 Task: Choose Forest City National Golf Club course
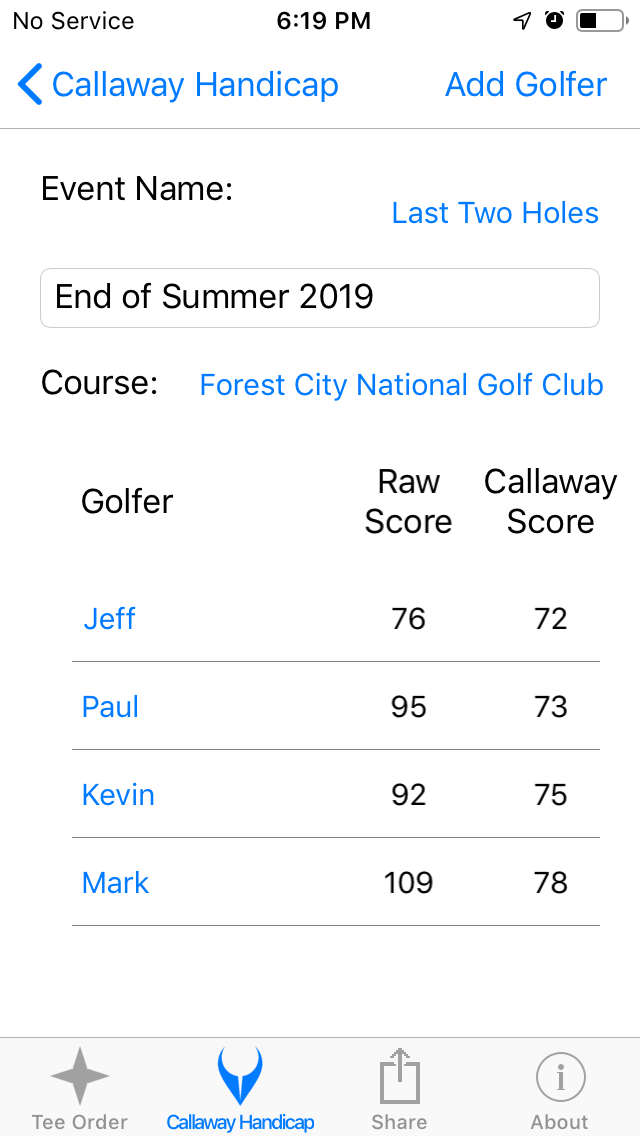[x=401, y=384]
